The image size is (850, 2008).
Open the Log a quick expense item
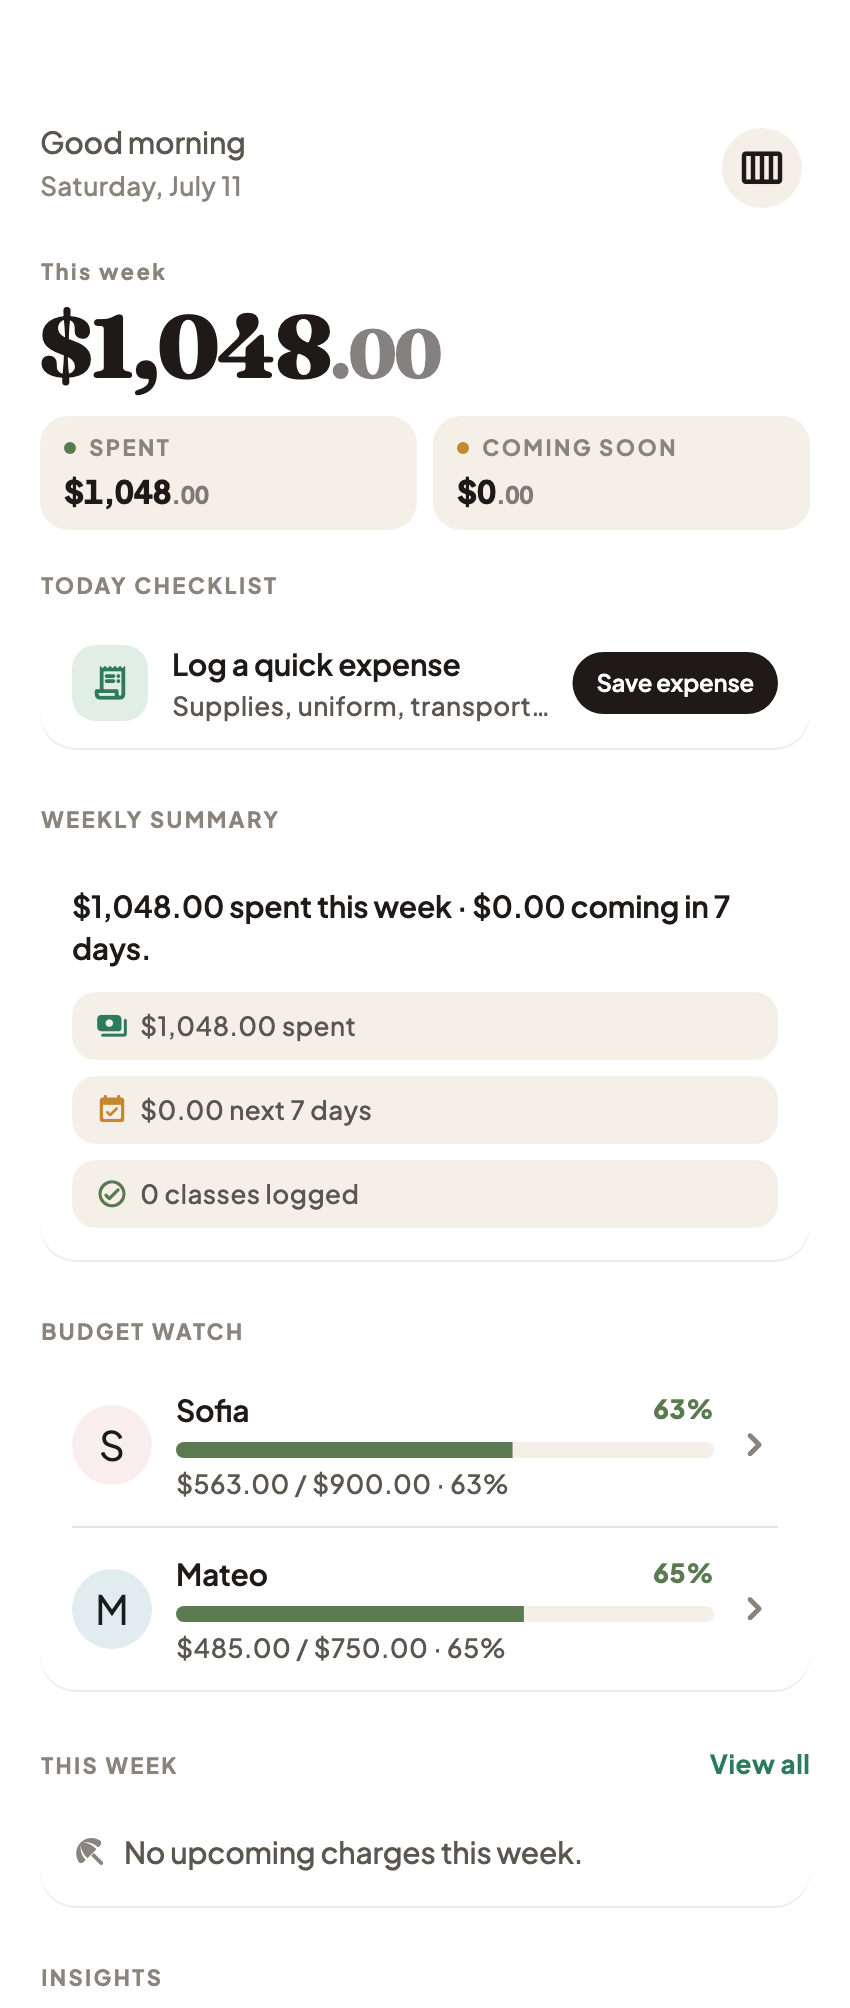point(425,684)
